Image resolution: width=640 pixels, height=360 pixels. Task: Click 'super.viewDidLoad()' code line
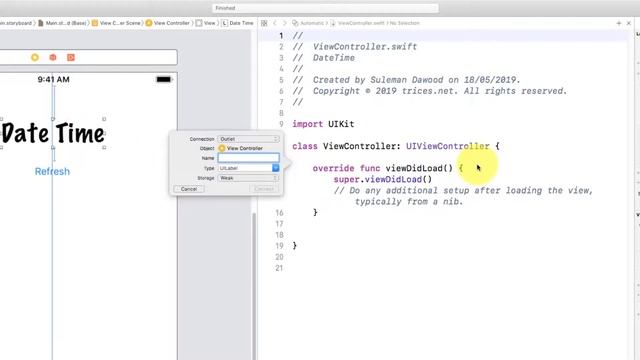(382, 179)
